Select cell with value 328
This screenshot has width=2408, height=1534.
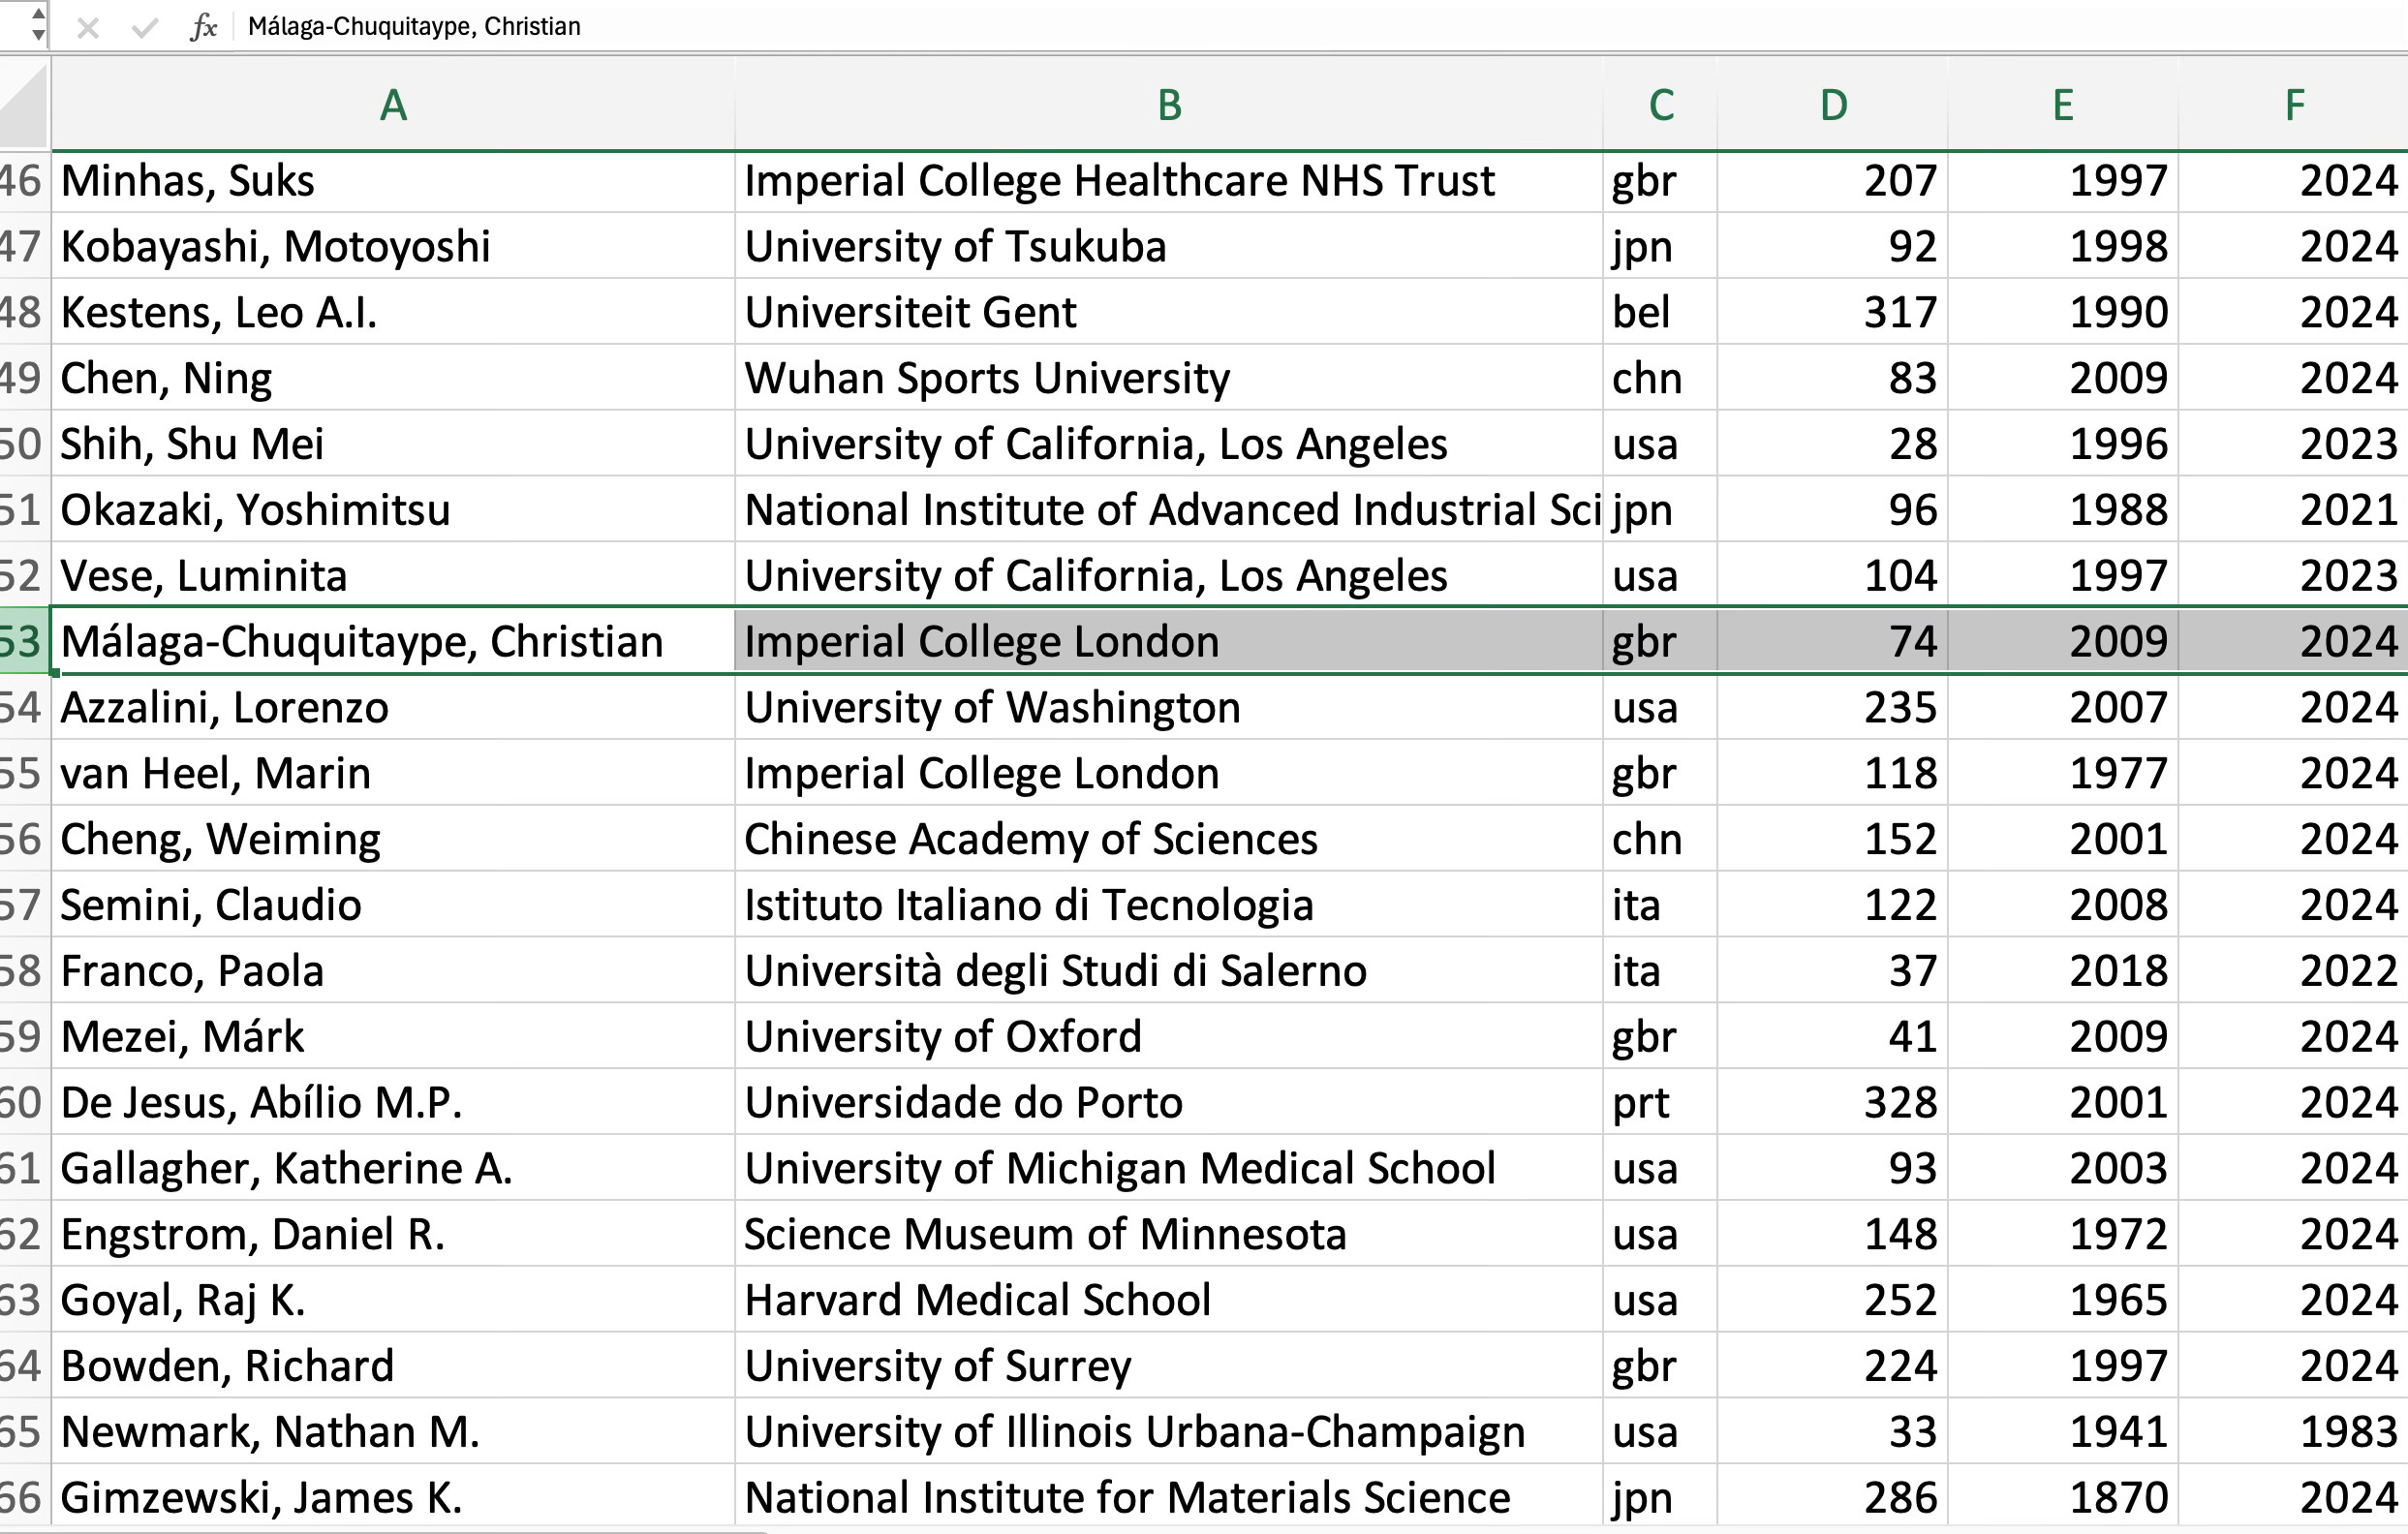(1899, 1103)
